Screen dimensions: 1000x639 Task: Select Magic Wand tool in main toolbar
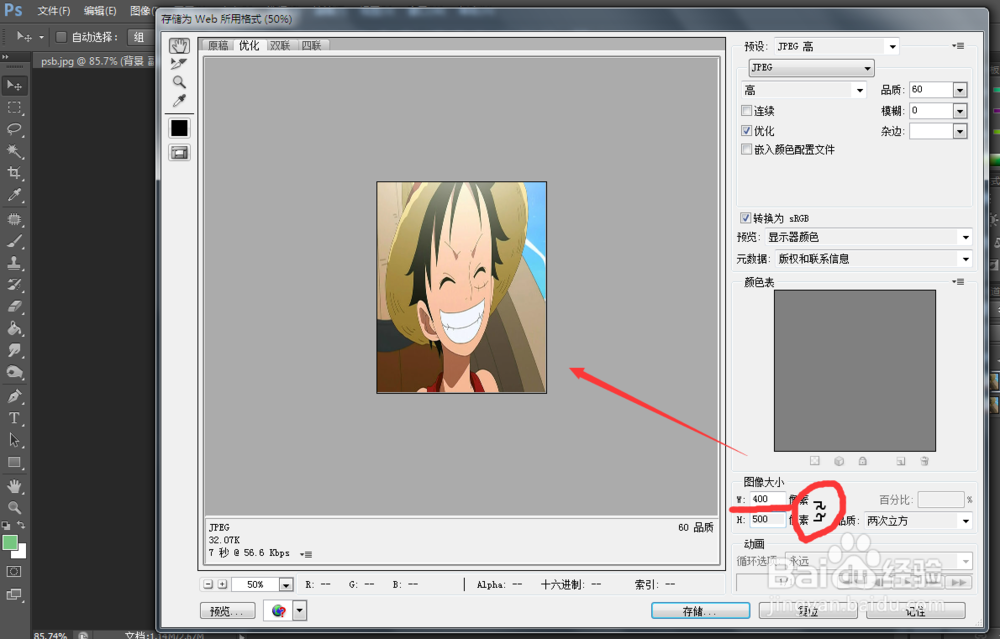14,151
